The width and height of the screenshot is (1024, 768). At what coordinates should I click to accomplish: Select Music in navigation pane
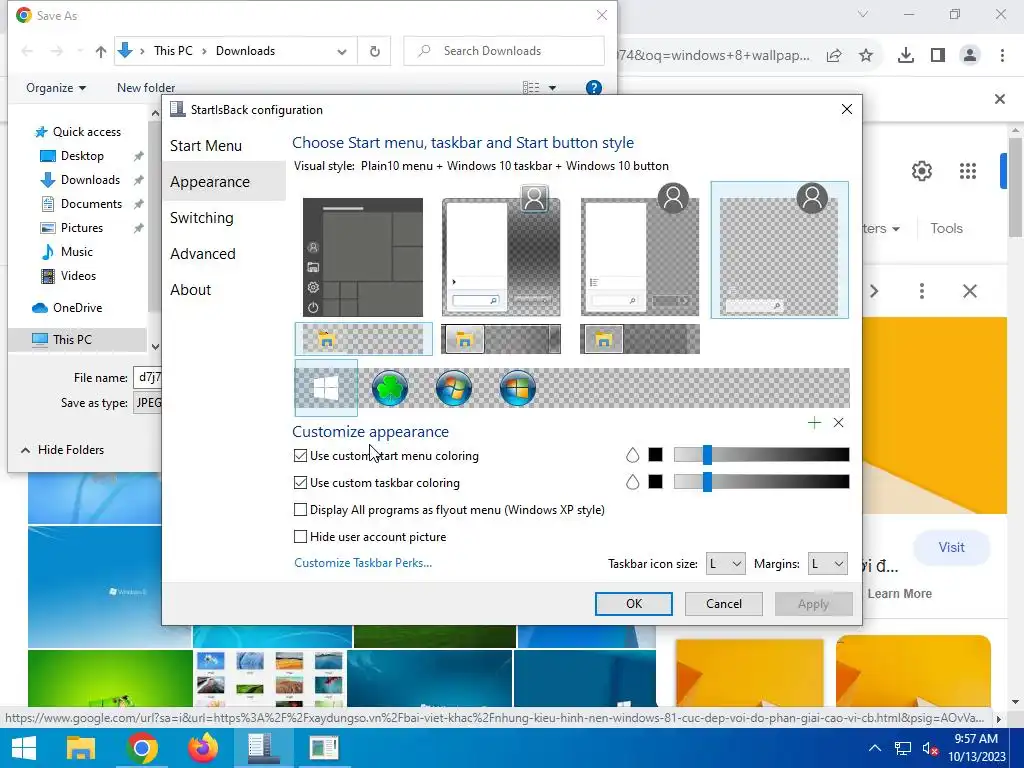(x=76, y=252)
